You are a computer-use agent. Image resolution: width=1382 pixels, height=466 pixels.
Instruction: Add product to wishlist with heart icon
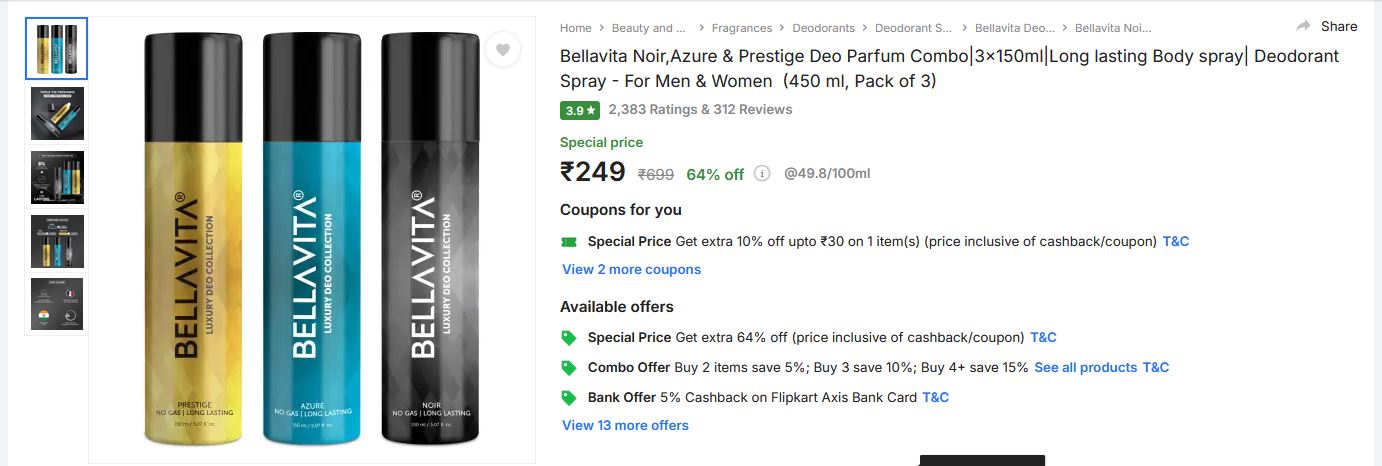point(503,50)
